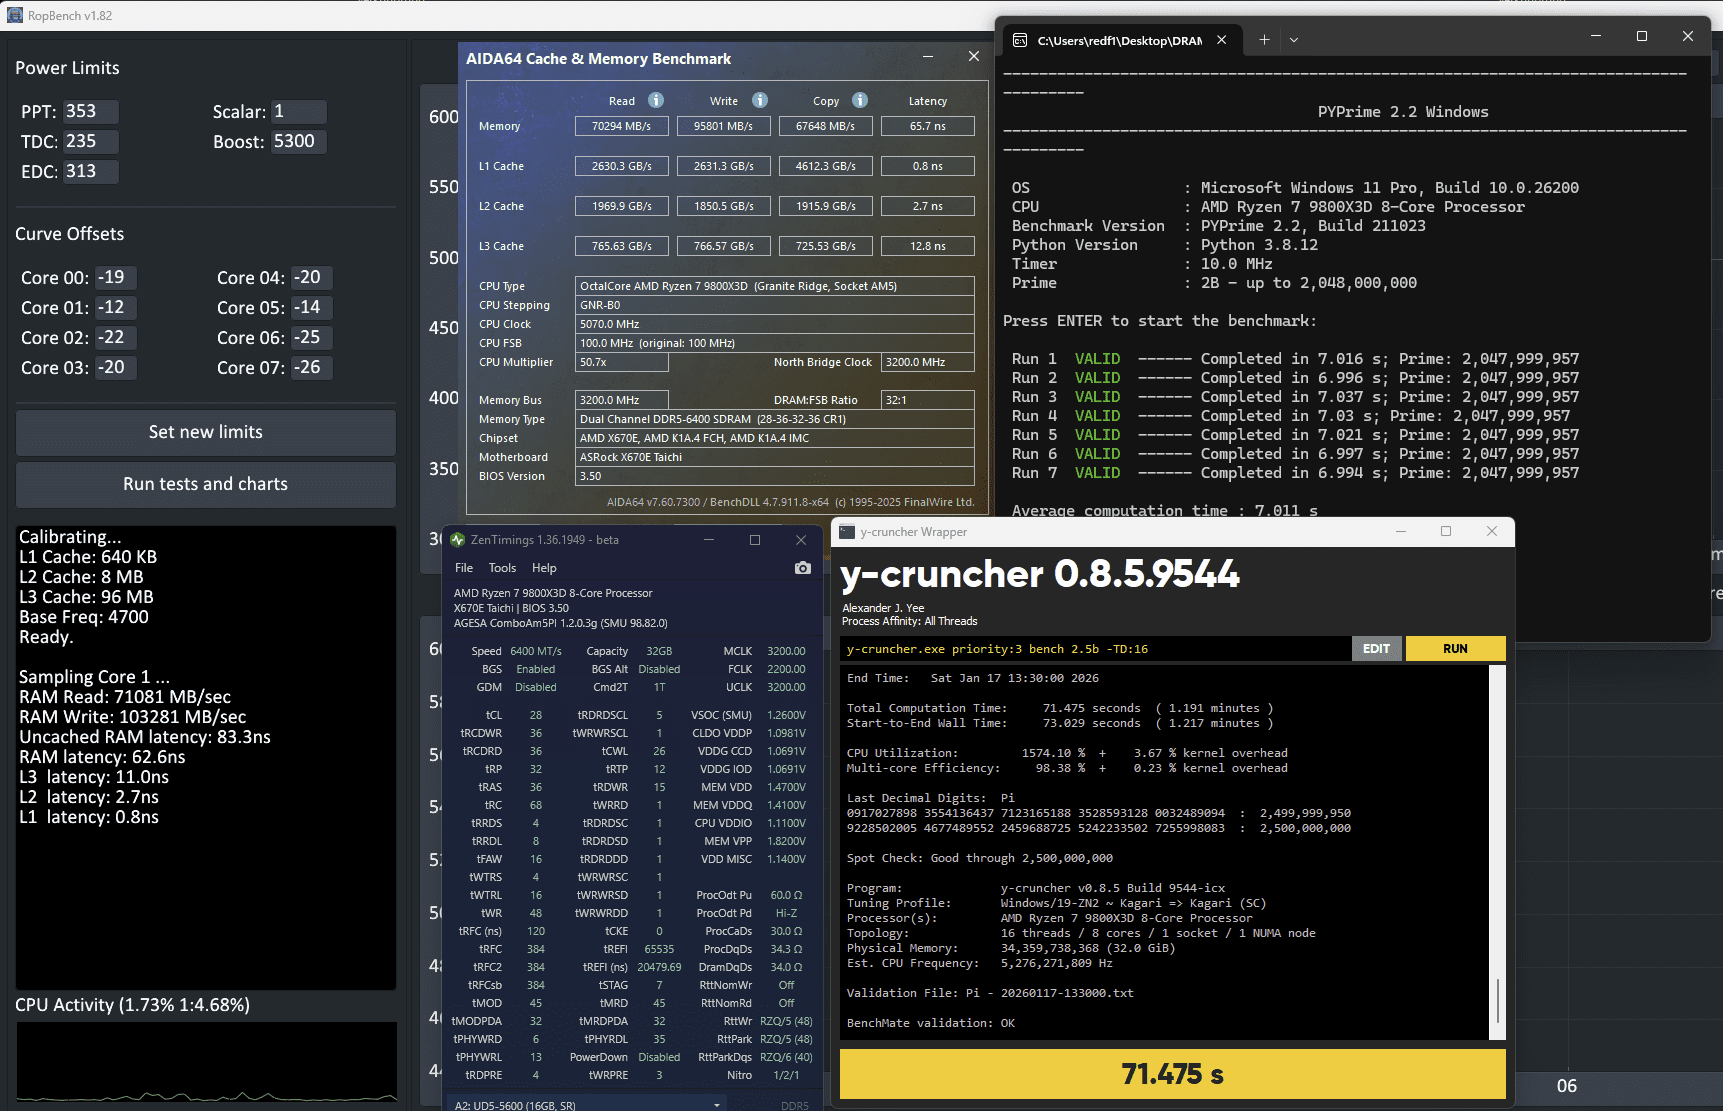Minimize the AIDA64 benchmark window
This screenshot has width=1723, height=1111.
(928, 57)
